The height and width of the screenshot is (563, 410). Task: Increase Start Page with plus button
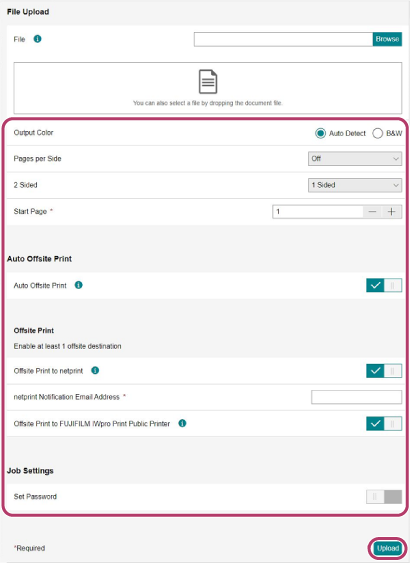(x=392, y=212)
